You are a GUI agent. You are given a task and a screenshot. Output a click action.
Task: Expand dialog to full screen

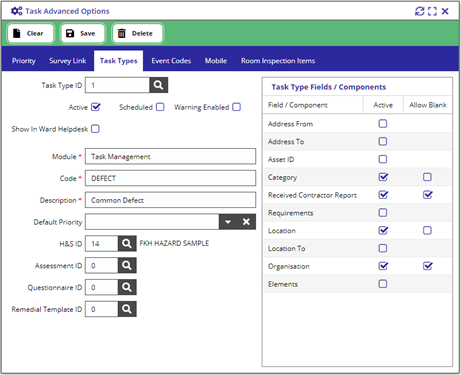432,11
